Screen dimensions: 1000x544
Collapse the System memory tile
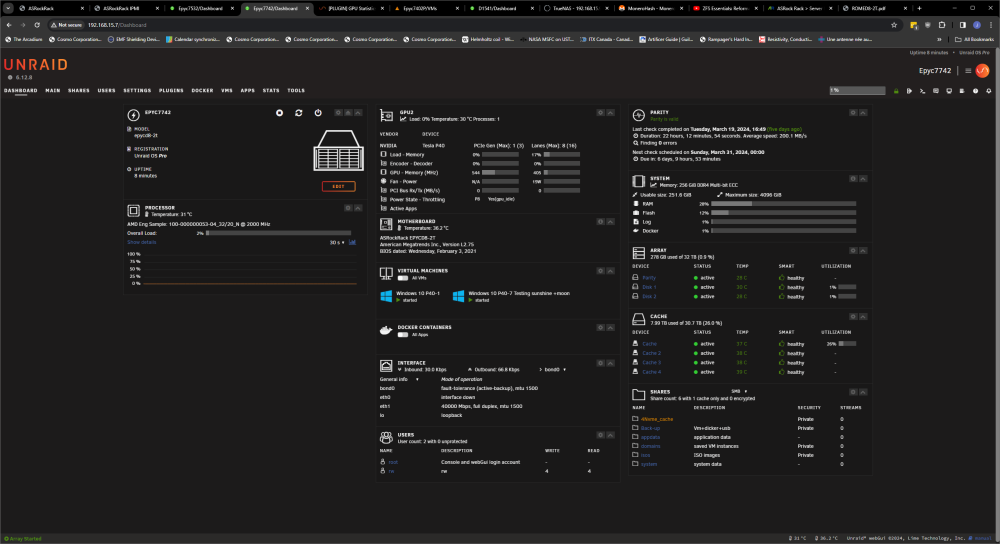[x=863, y=179]
